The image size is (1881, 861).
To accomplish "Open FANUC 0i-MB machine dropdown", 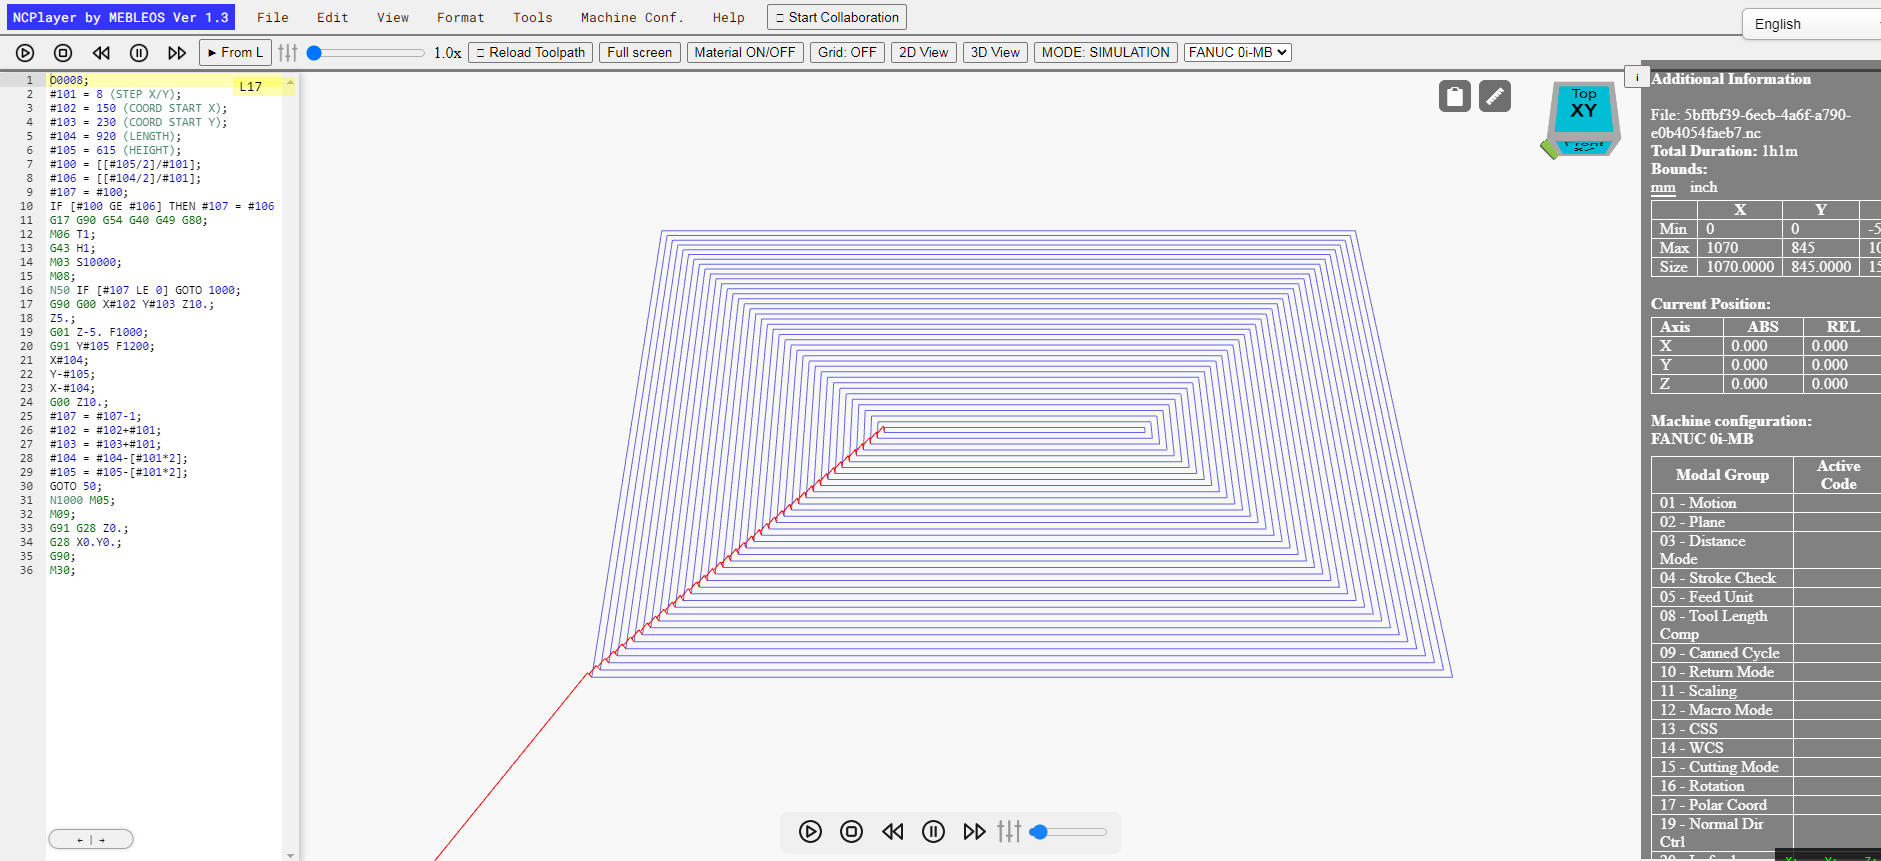I will pyautogui.click(x=1238, y=52).
